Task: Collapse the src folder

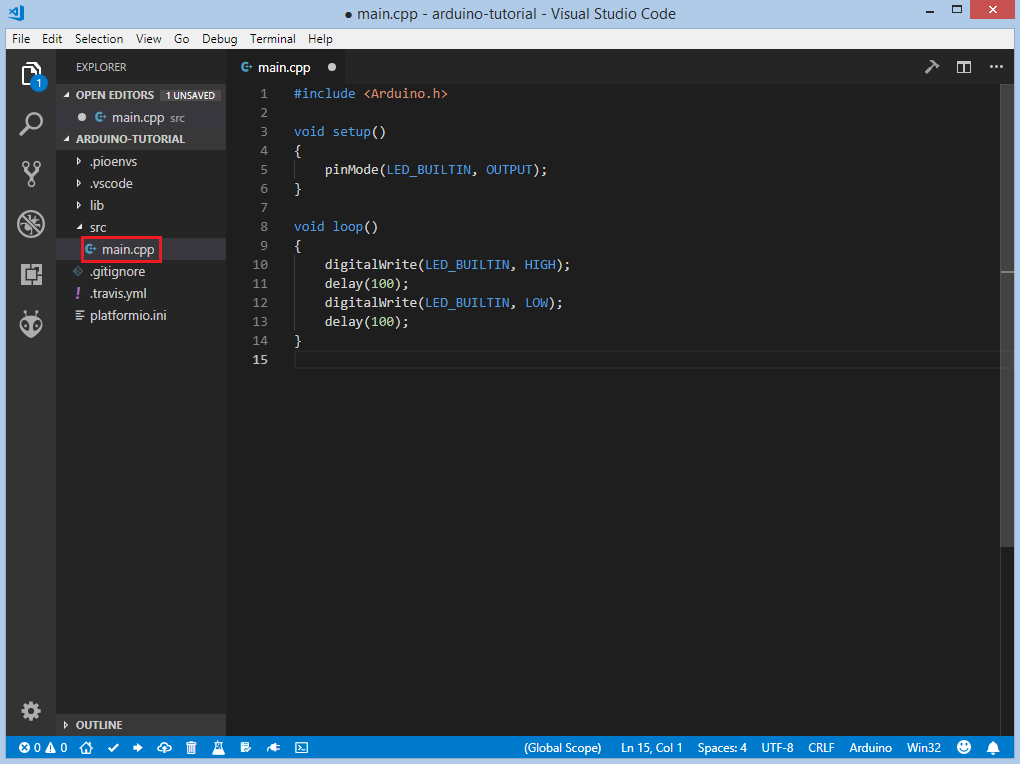Action: [79, 227]
